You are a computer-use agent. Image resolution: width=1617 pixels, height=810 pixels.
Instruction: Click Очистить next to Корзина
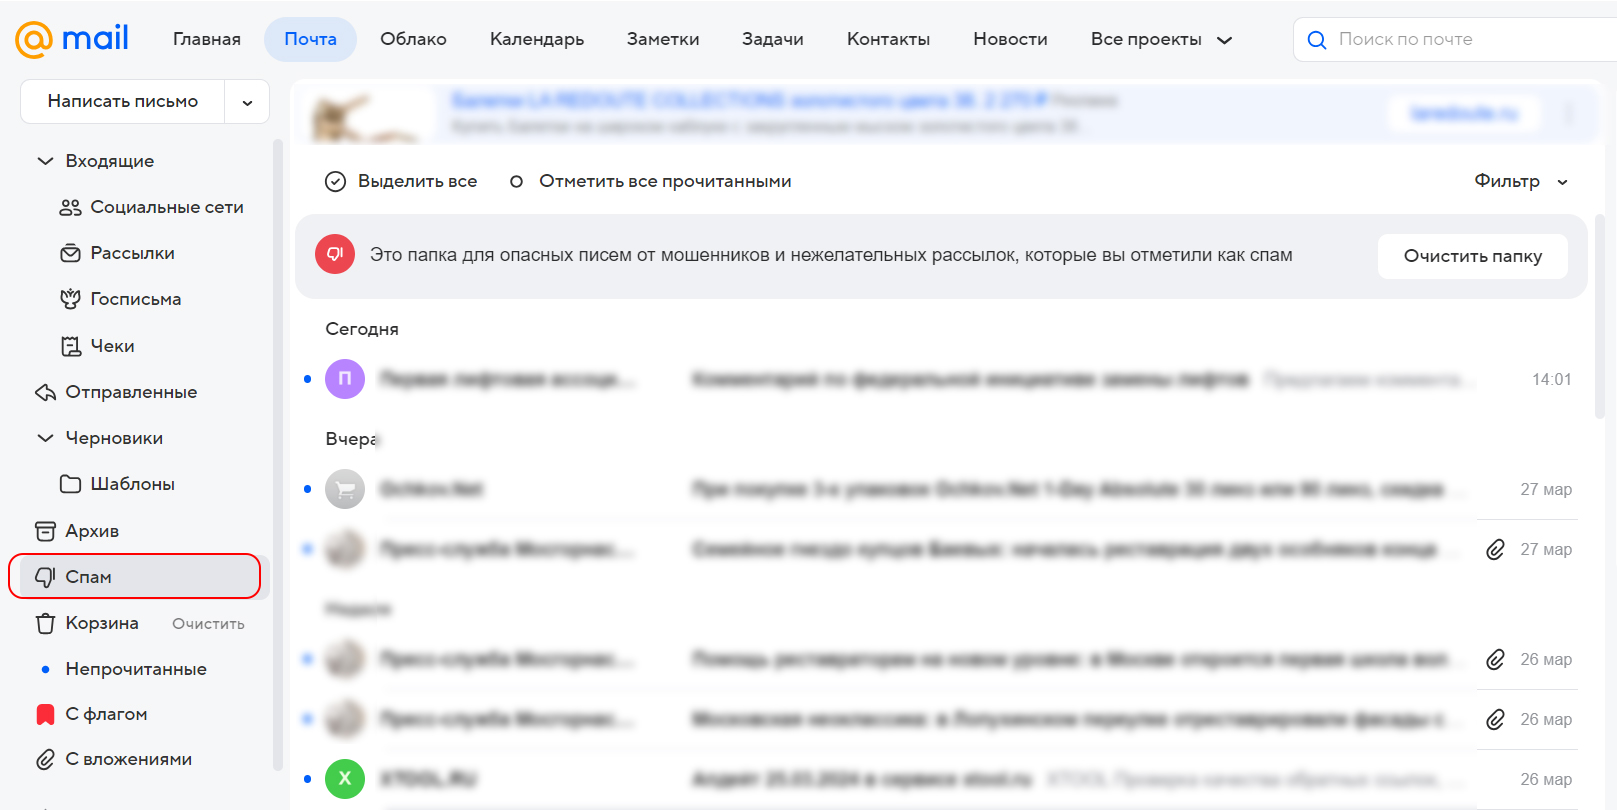208,624
